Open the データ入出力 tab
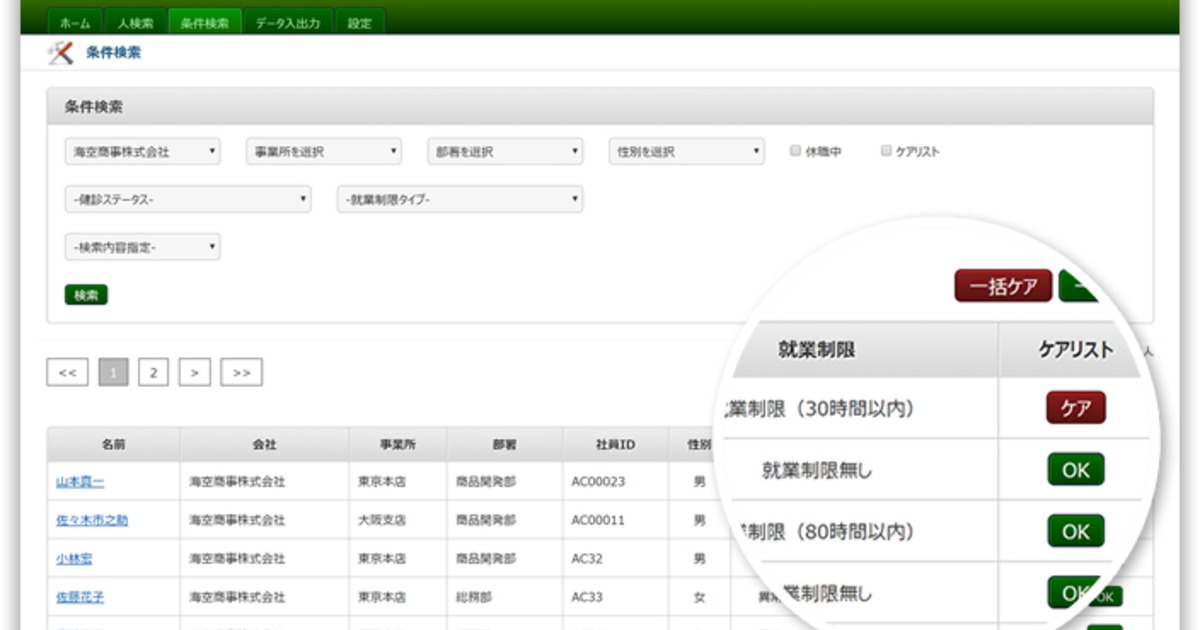The width and height of the screenshot is (1200, 630). click(287, 22)
